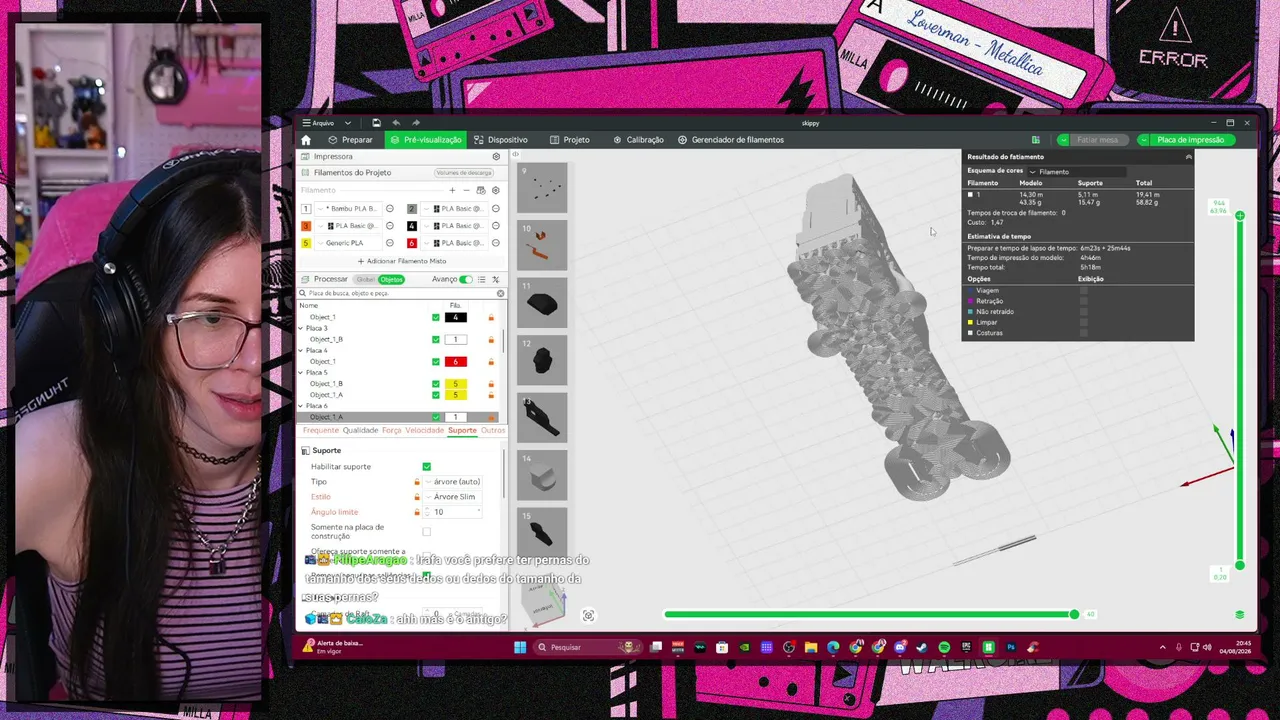
Task: Edit filament 1 Bambu PLA preset icon
Action: (x=390, y=209)
